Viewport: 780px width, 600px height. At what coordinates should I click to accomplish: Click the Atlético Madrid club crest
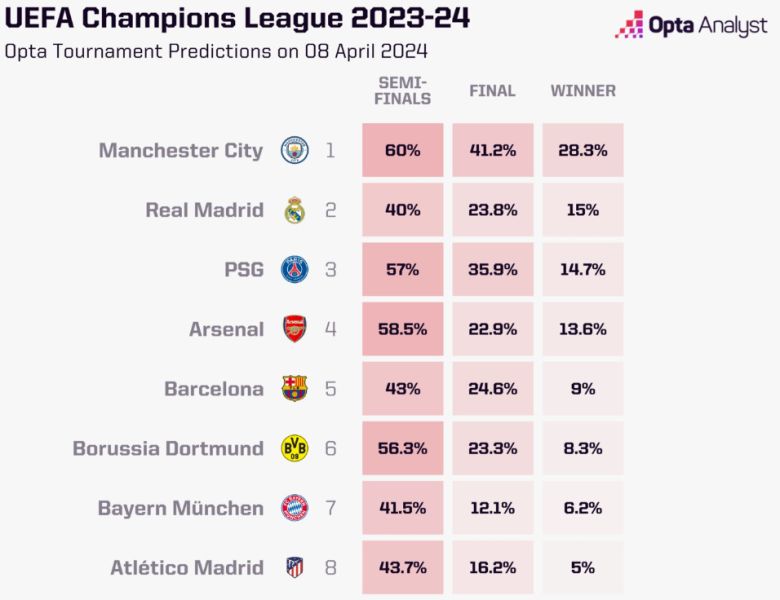pos(294,567)
